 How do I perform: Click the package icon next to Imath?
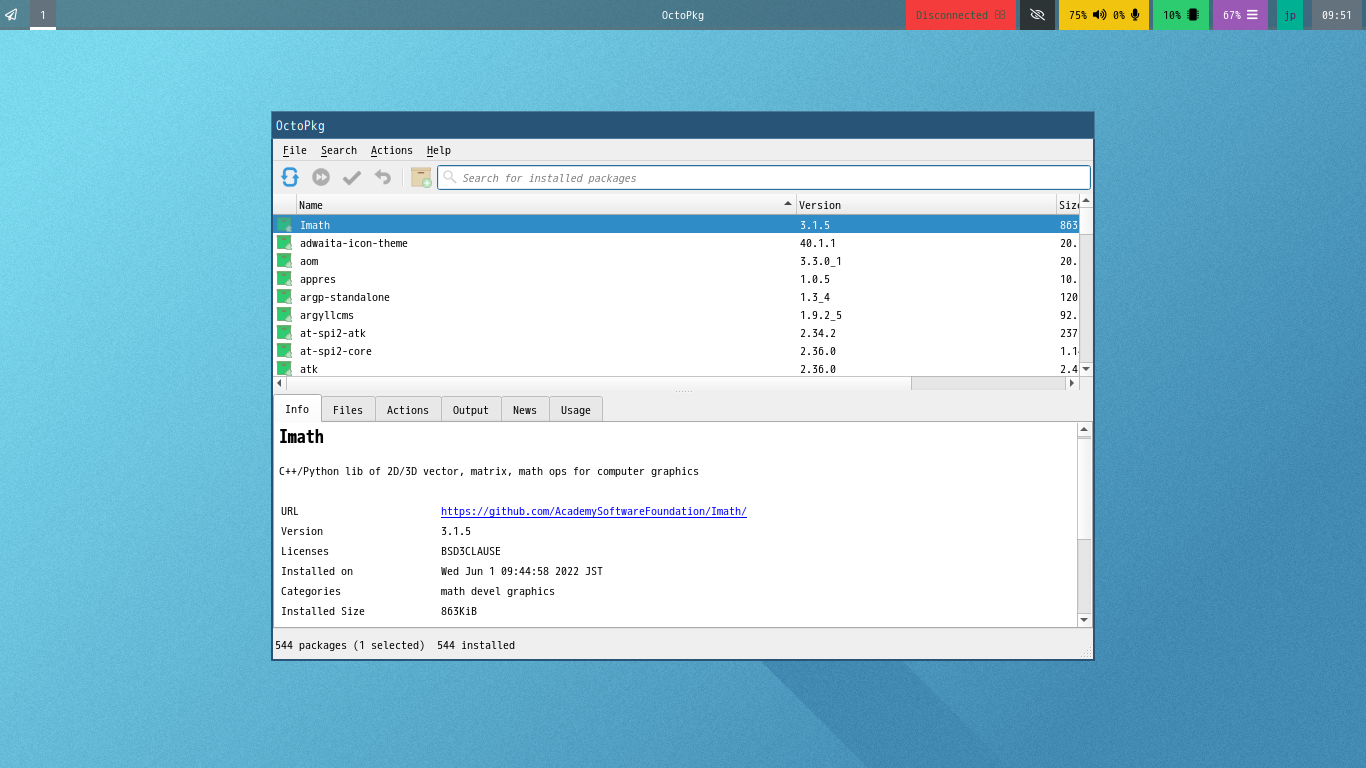285,225
